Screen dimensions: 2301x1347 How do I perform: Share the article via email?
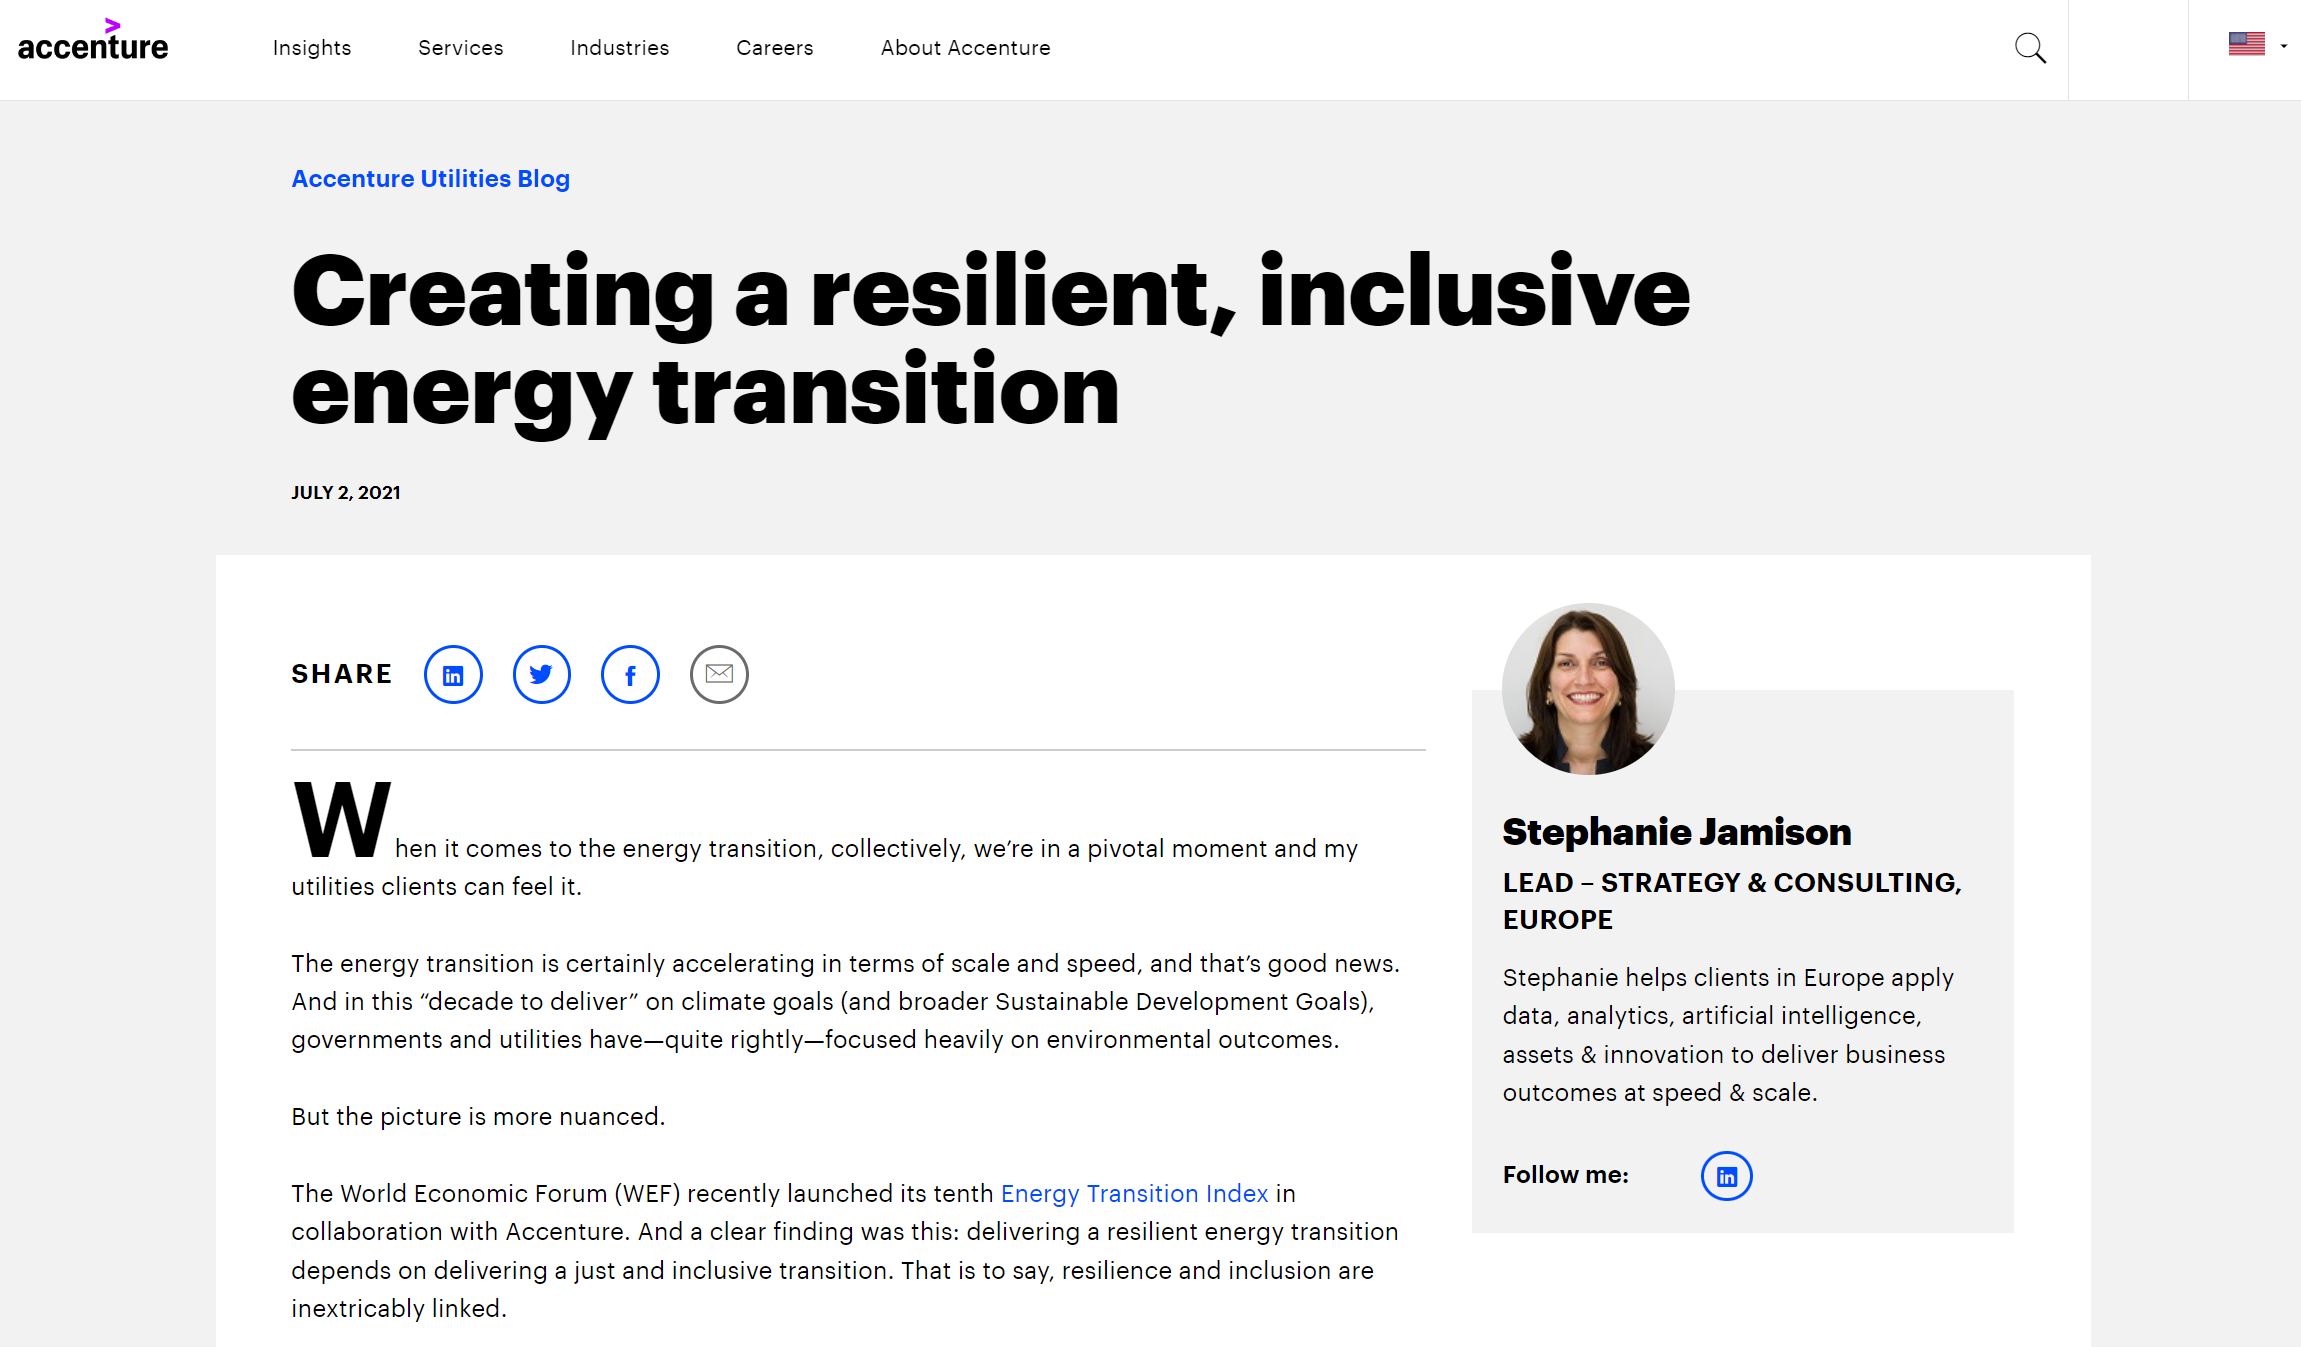click(718, 674)
